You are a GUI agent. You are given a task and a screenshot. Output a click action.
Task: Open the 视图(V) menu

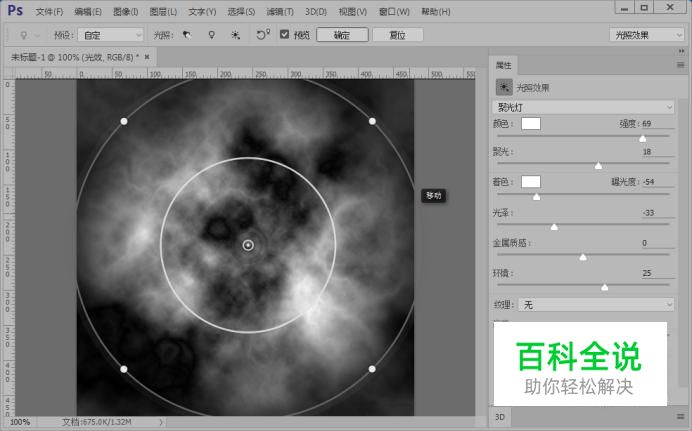(353, 12)
